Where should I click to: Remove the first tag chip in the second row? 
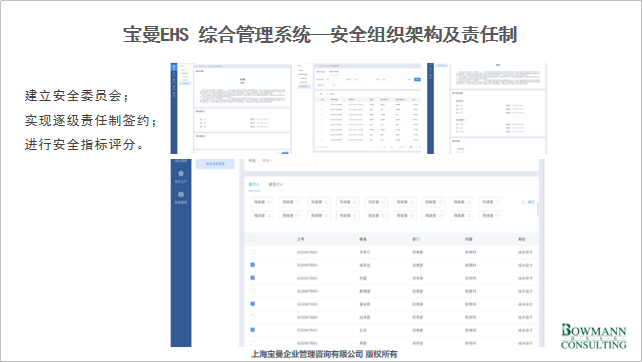(269, 216)
